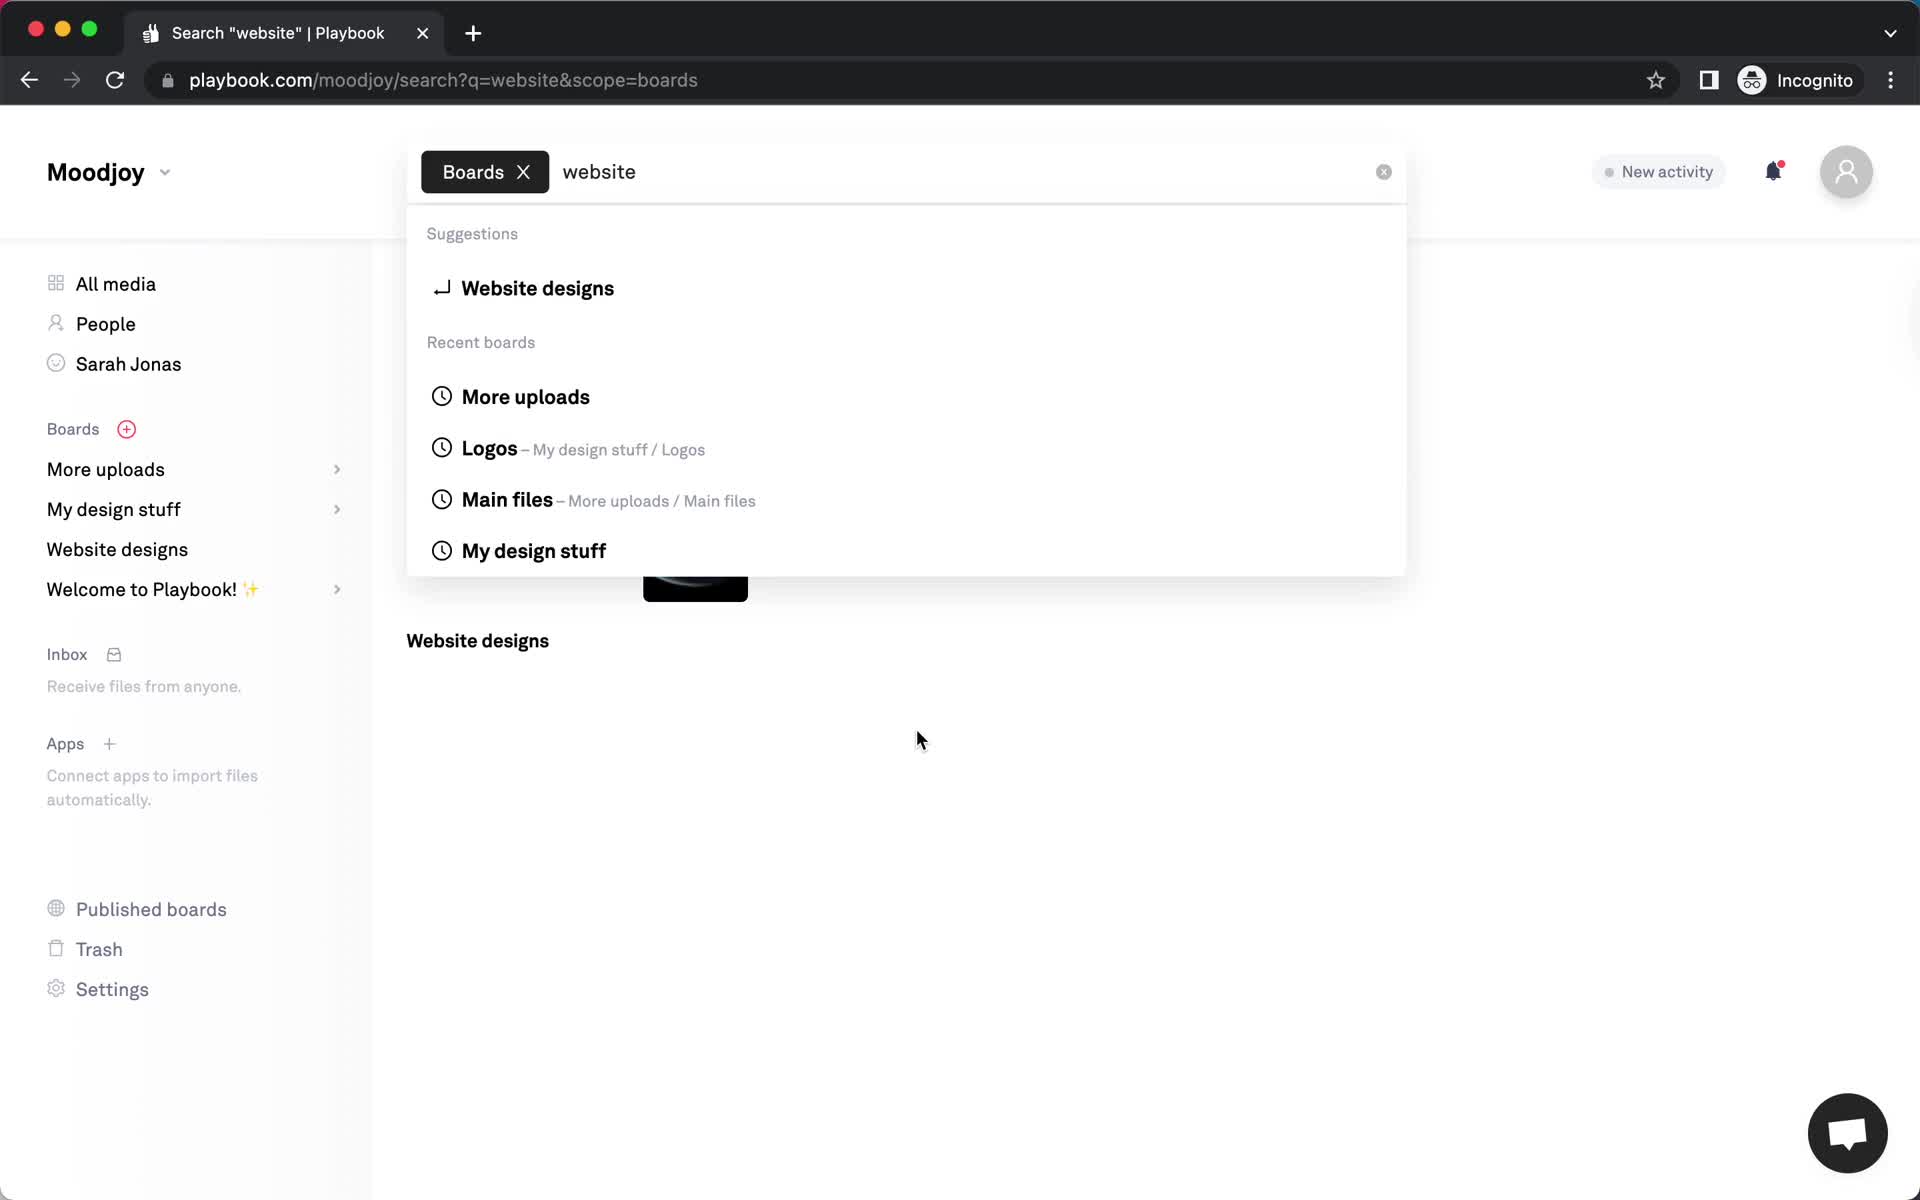The width and height of the screenshot is (1920, 1200).
Task: Click the user profile avatar icon
Action: [x=1845, y=171]
